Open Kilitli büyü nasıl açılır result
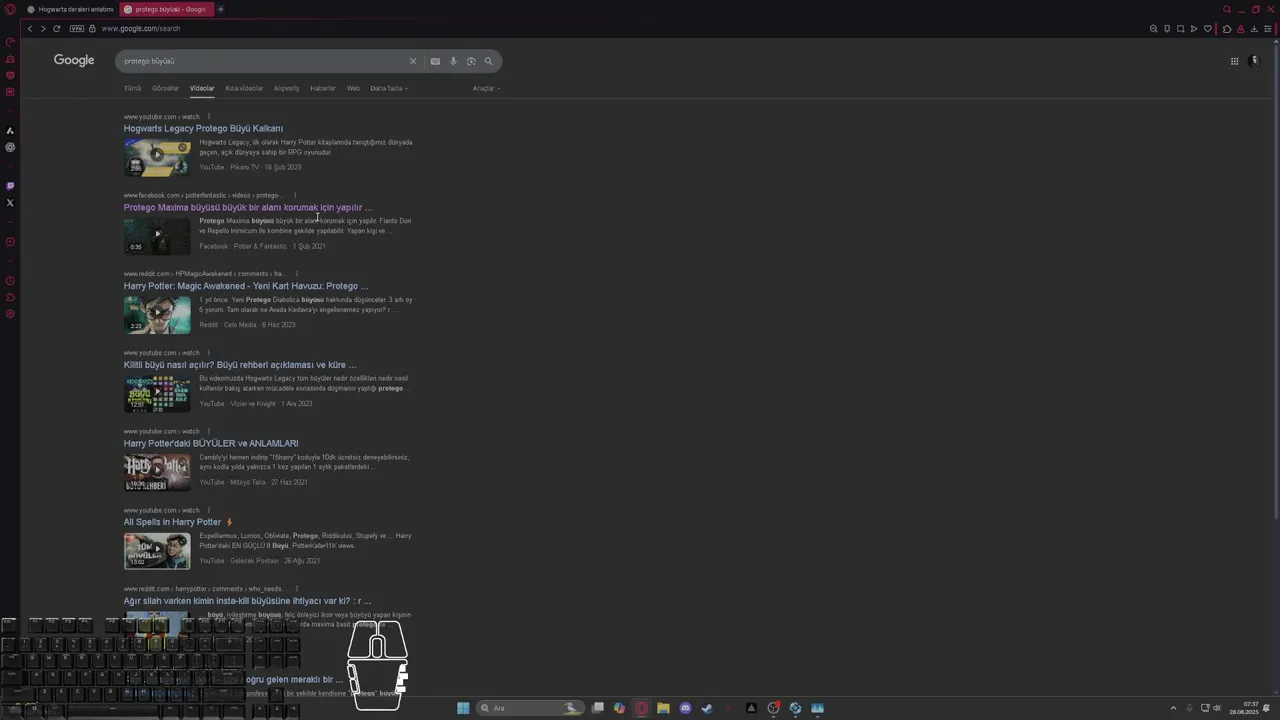 240,365
